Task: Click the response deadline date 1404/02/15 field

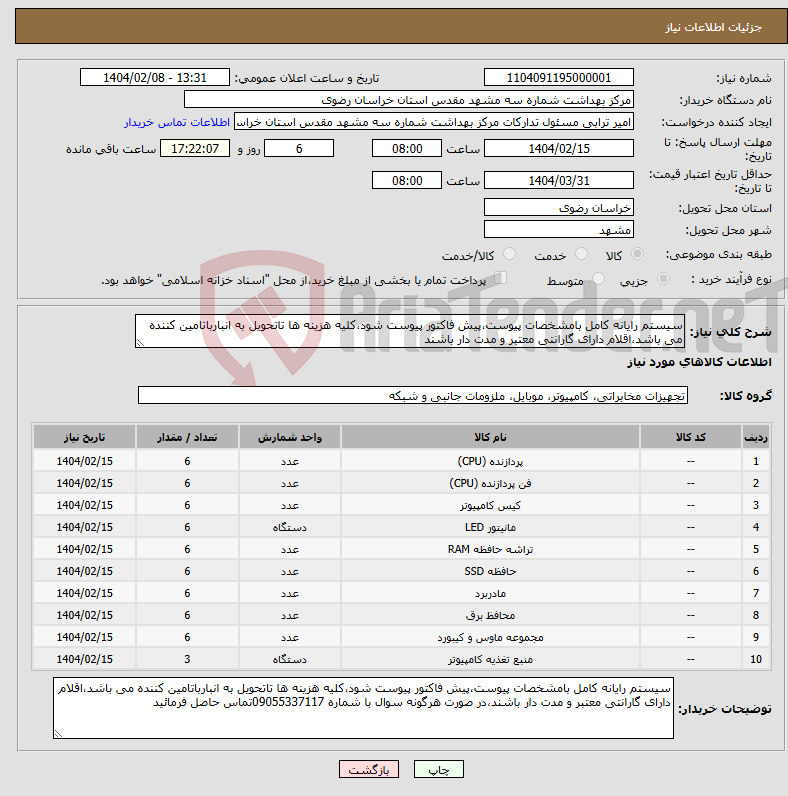Action: tap(559, 149)
